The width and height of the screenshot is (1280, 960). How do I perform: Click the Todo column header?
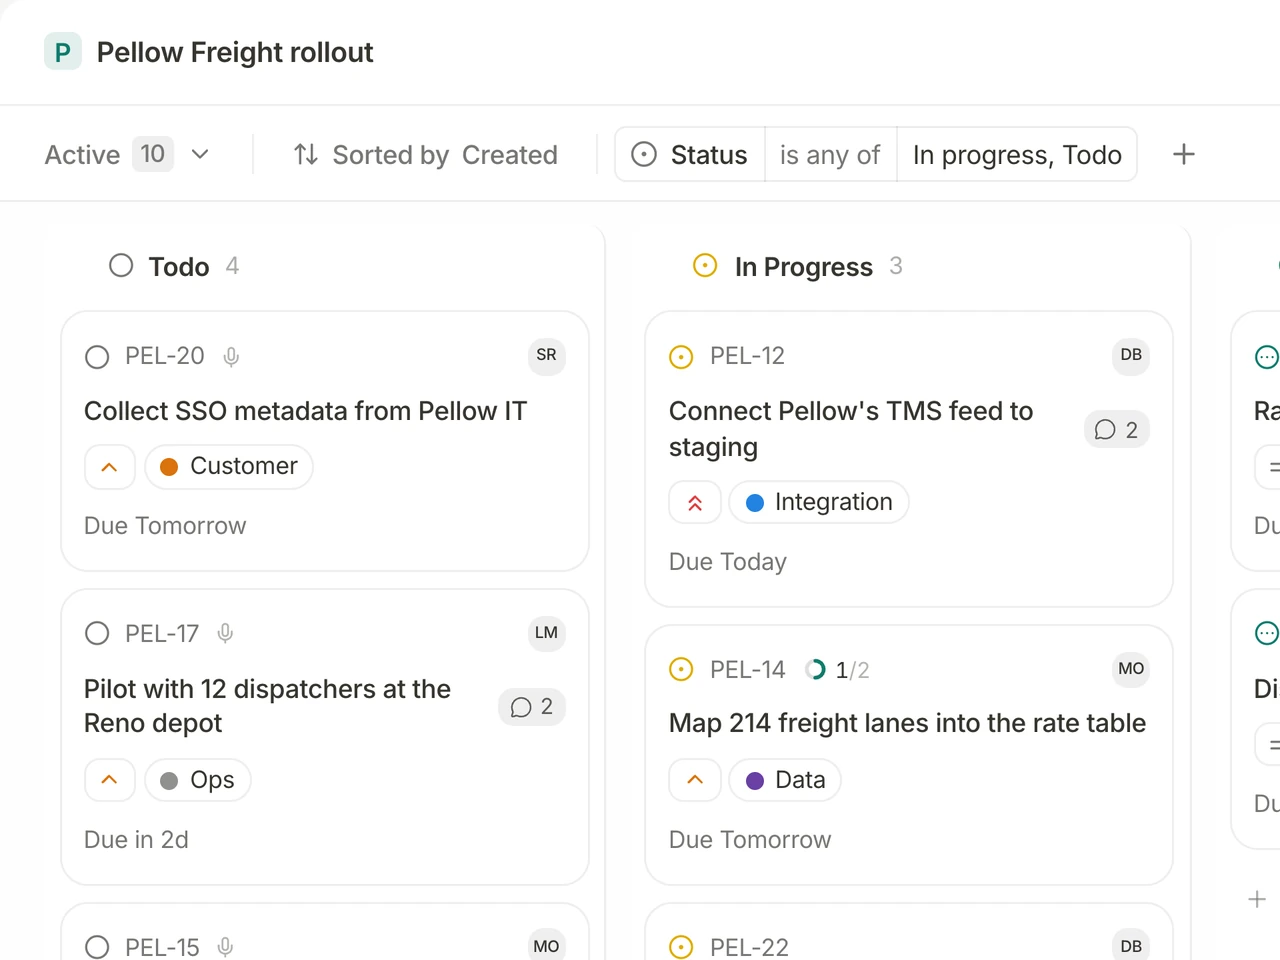tap(174, 266)
